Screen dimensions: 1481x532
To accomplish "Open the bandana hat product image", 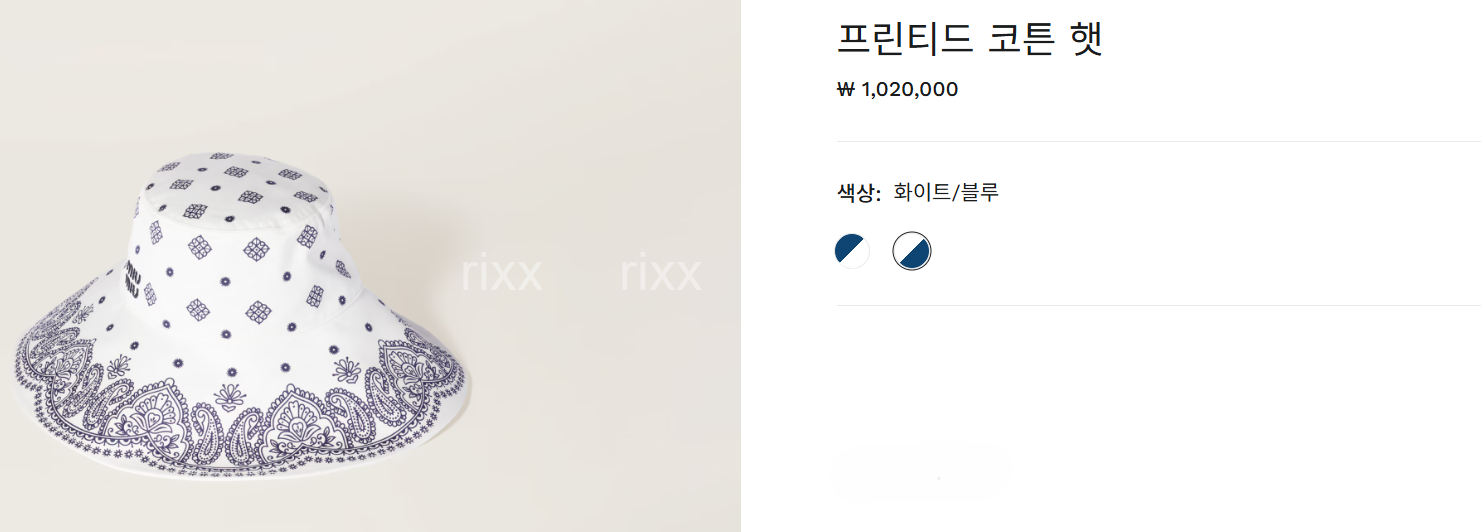I will (x=370, y=266).
